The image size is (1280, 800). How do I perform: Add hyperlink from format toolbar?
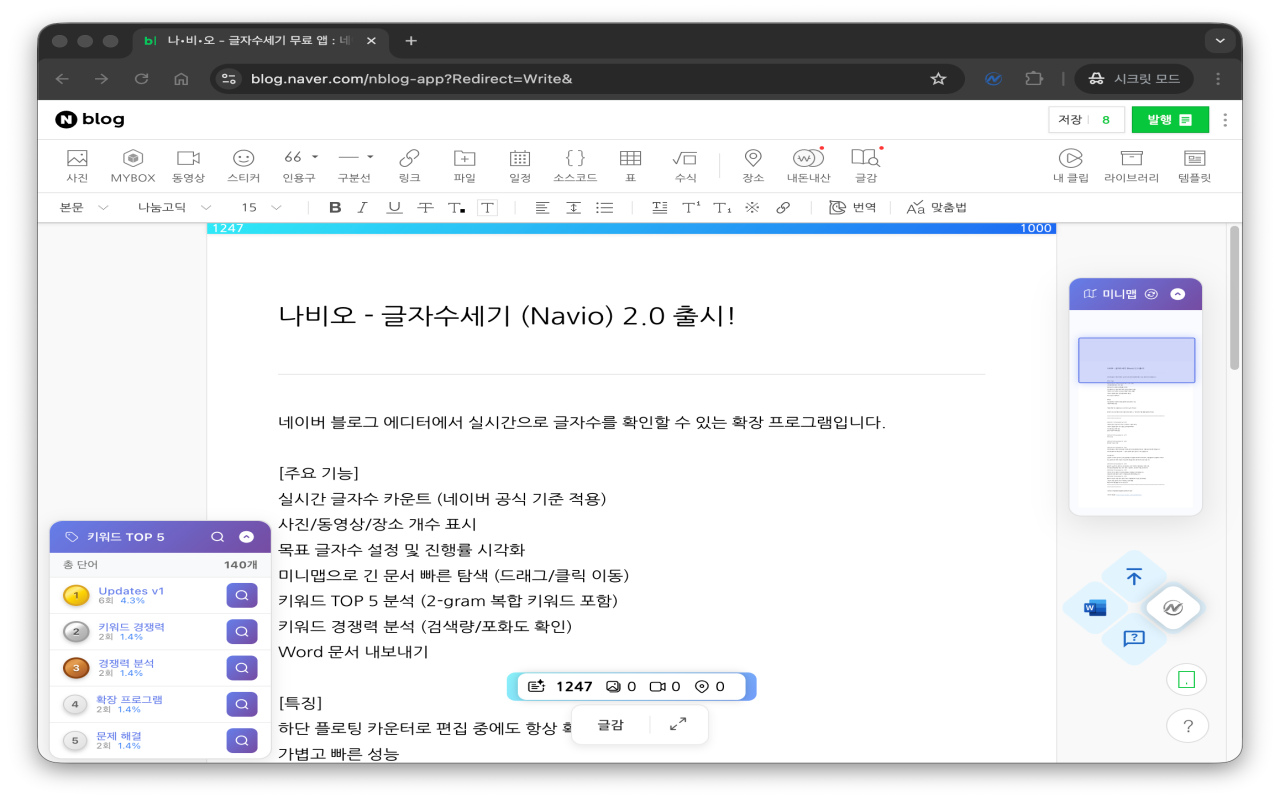click(783, 207)
